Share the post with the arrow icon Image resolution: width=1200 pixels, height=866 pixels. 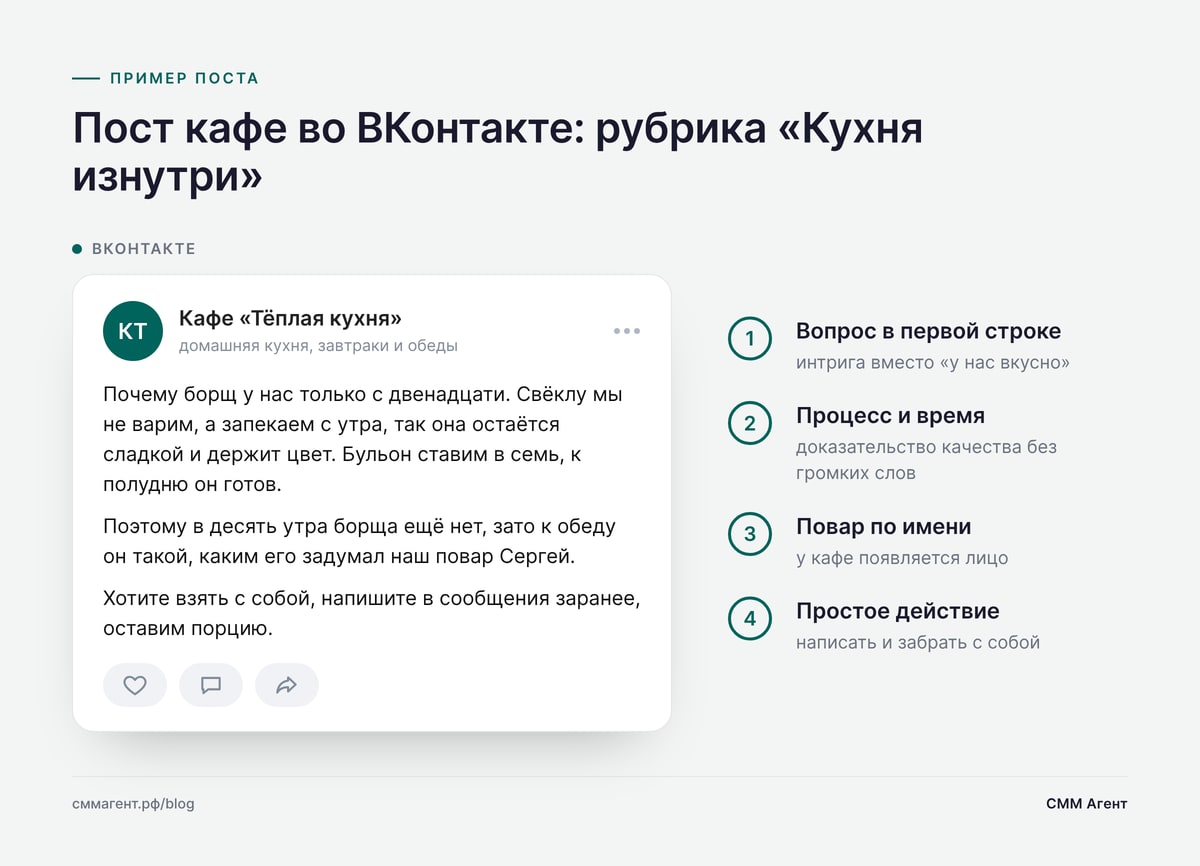point(287,685)
